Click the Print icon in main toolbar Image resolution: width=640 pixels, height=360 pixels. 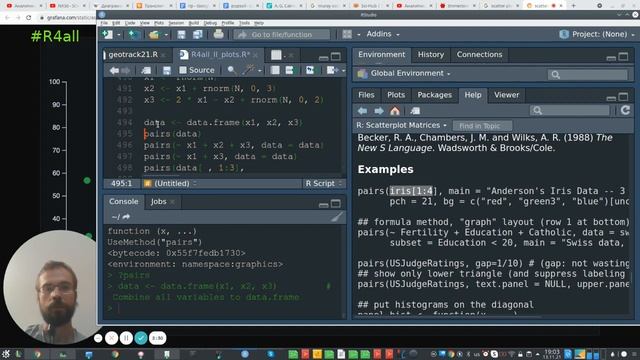pos(218,34)
